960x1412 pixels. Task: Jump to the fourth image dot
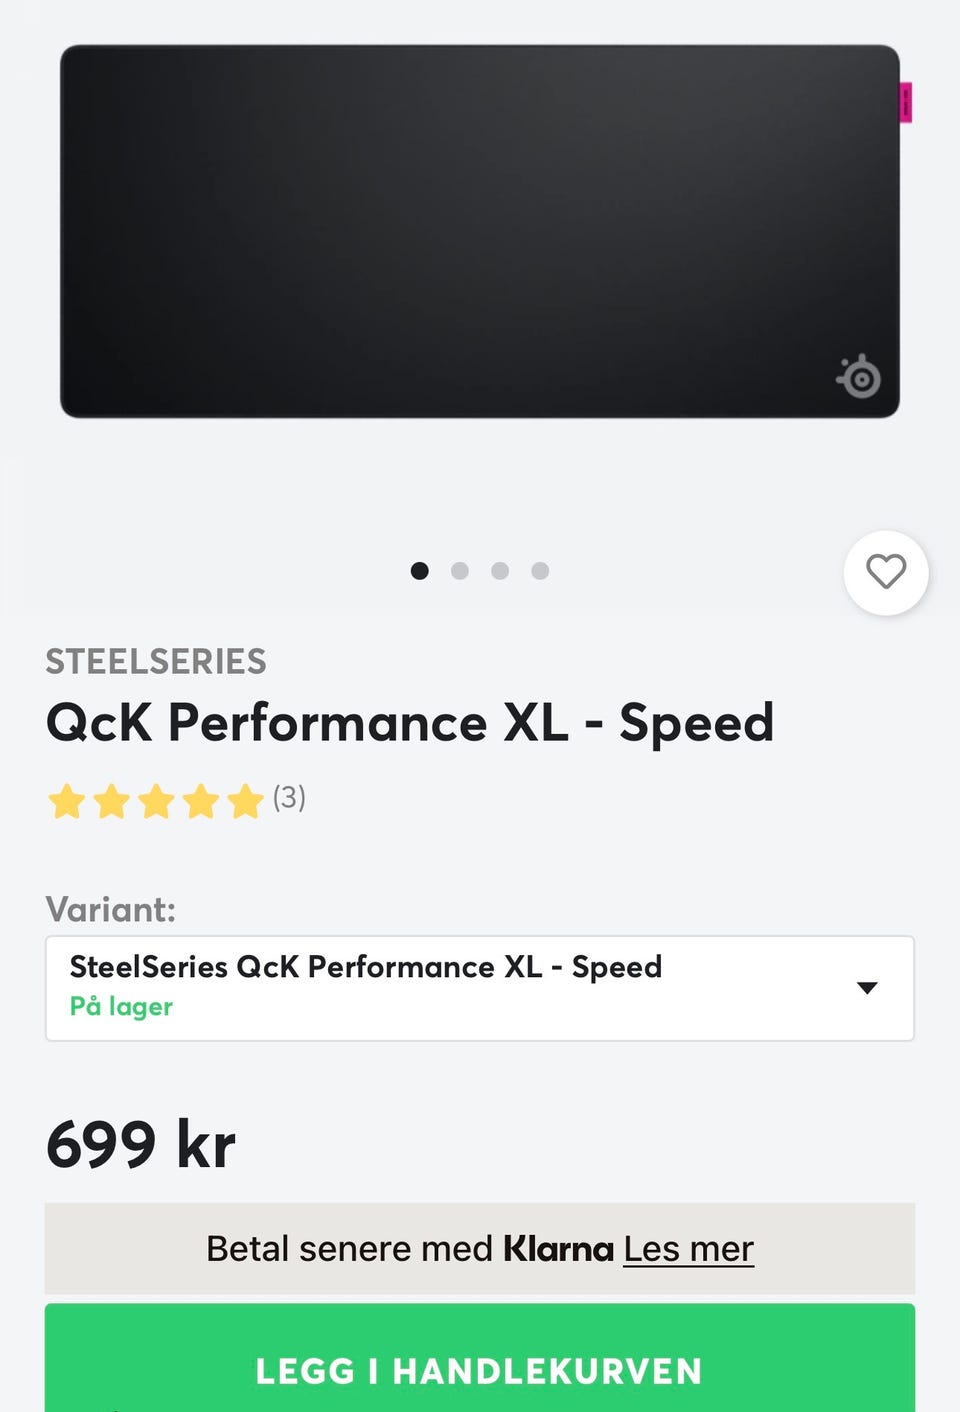(540, 571)
